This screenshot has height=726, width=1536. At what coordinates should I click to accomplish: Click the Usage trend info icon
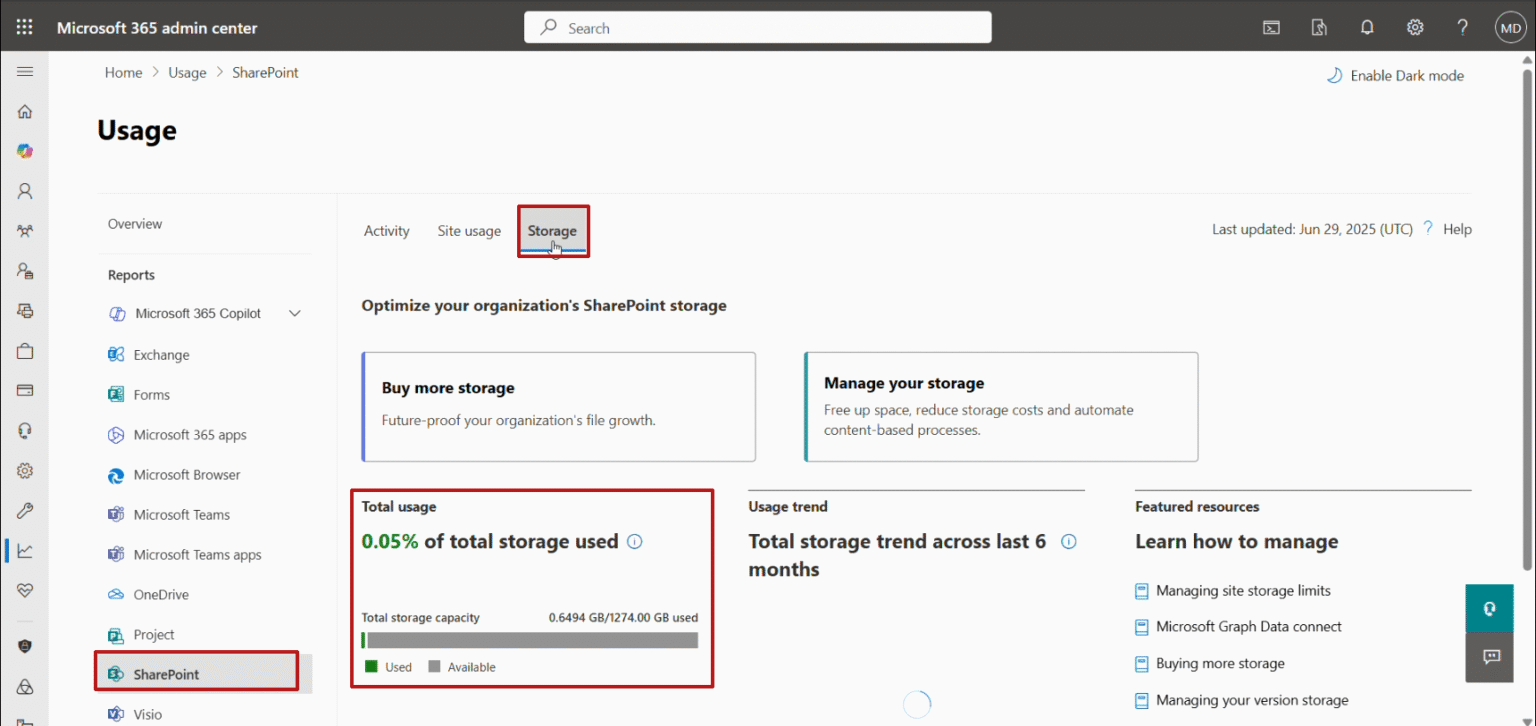1069,541
